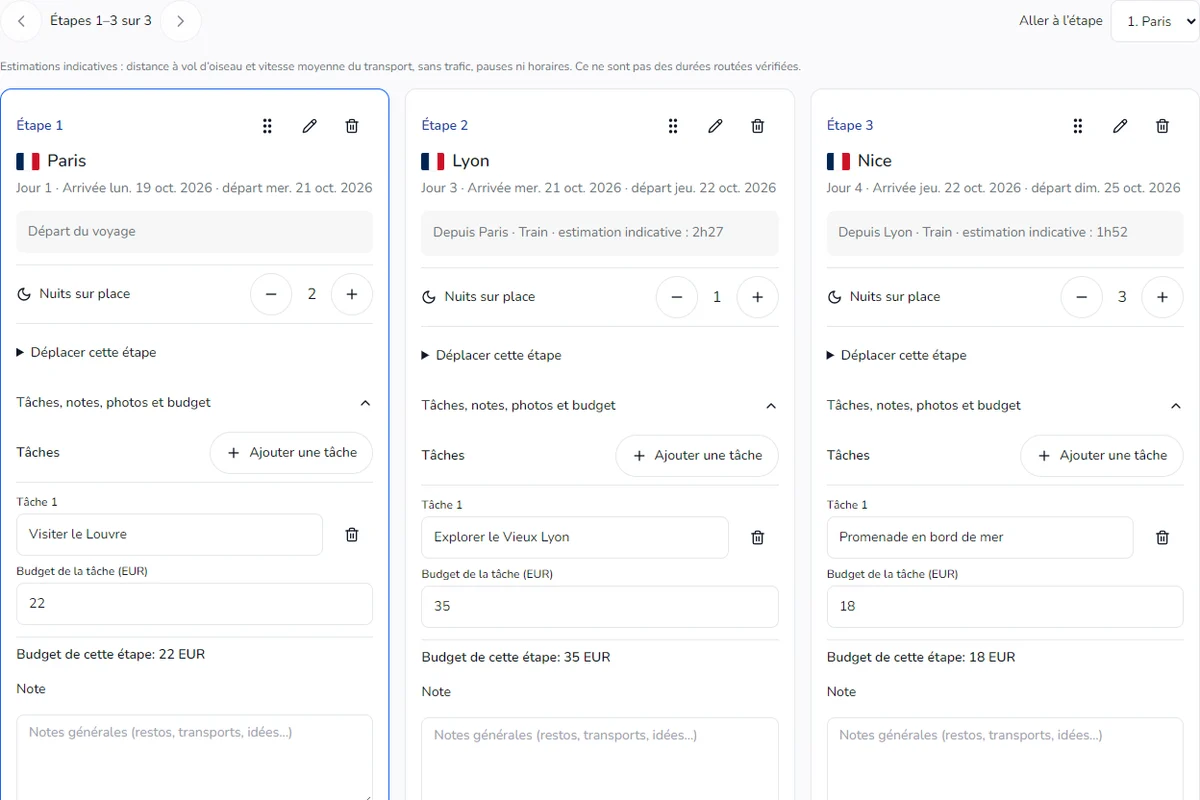Increase nights in Nice with plus button
Viewport: 1200px width, 800px height.
click(1162, 297)
